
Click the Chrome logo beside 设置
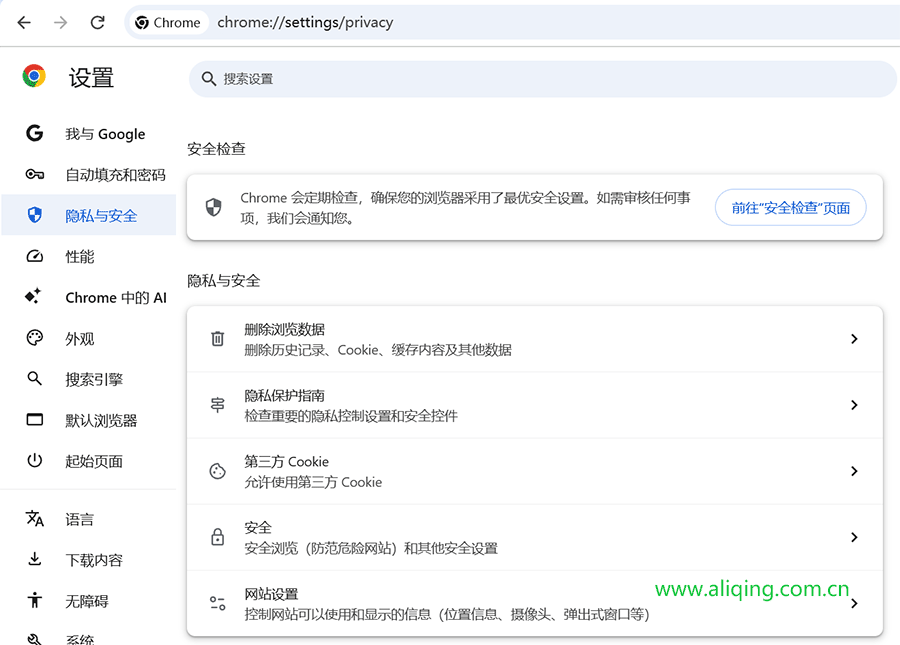pos(34,76)
